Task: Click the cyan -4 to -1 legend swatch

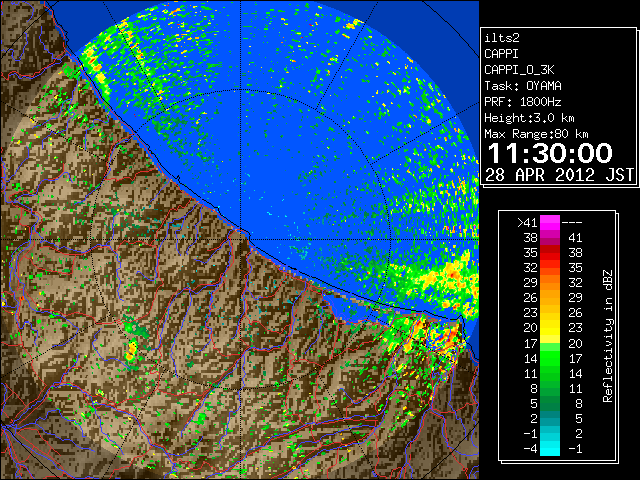Action: [550, 448]
